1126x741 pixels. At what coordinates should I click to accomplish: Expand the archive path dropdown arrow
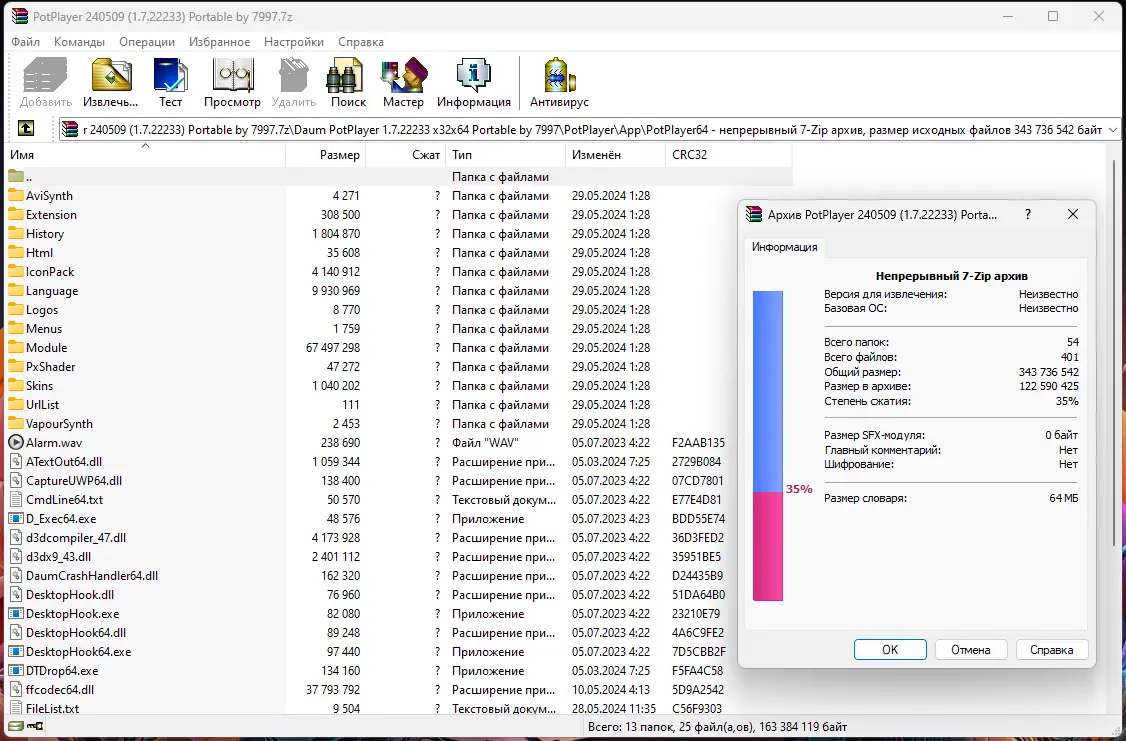pos(1113,130)
